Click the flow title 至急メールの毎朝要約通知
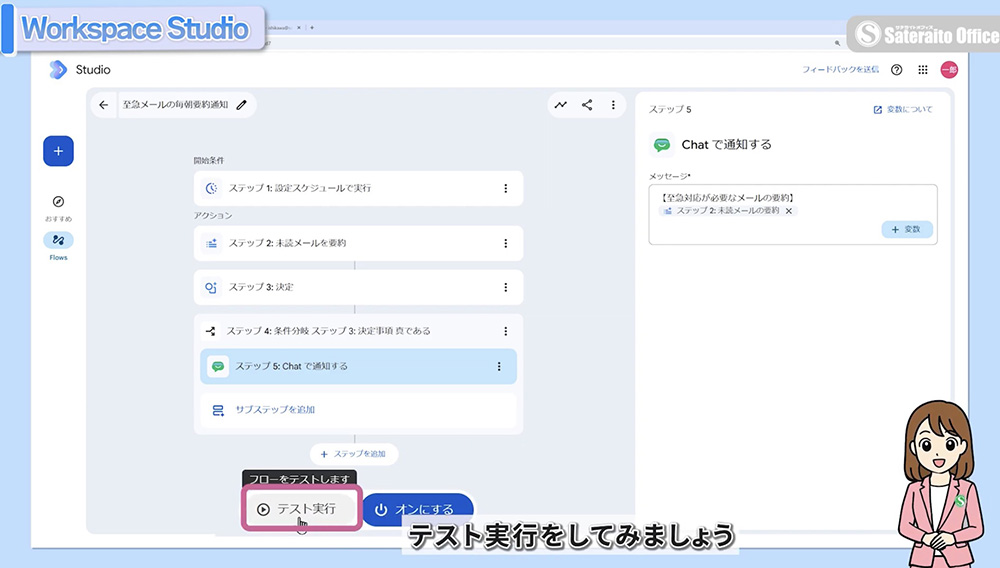Screen dimensions: 1000x568 coord(175,105)
